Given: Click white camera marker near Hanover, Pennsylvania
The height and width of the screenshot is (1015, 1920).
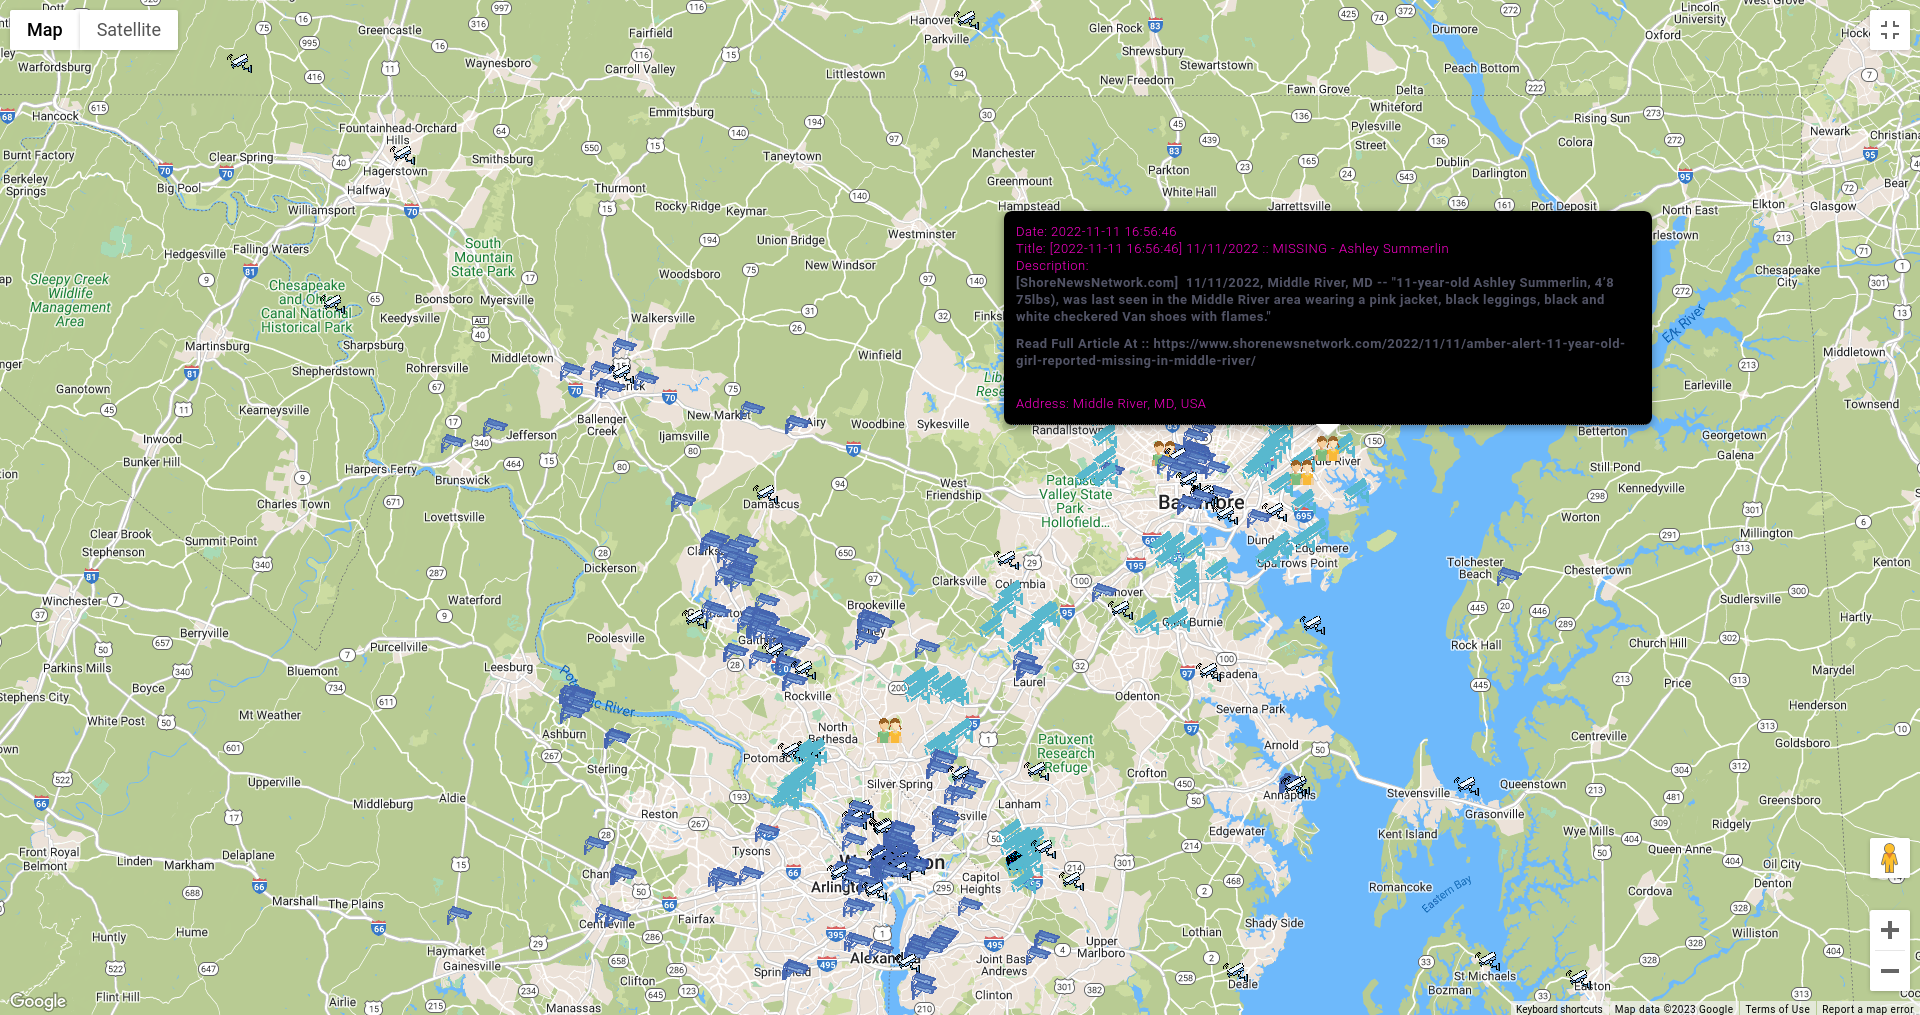Looking at the screenshot, I should [x=966, y=19].
